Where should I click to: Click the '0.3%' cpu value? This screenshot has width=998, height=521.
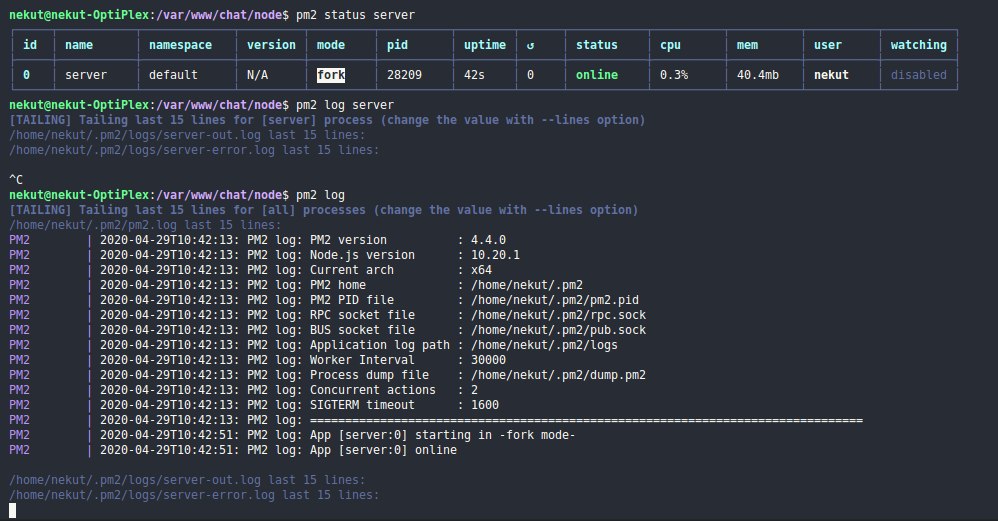tap(674, 75)
